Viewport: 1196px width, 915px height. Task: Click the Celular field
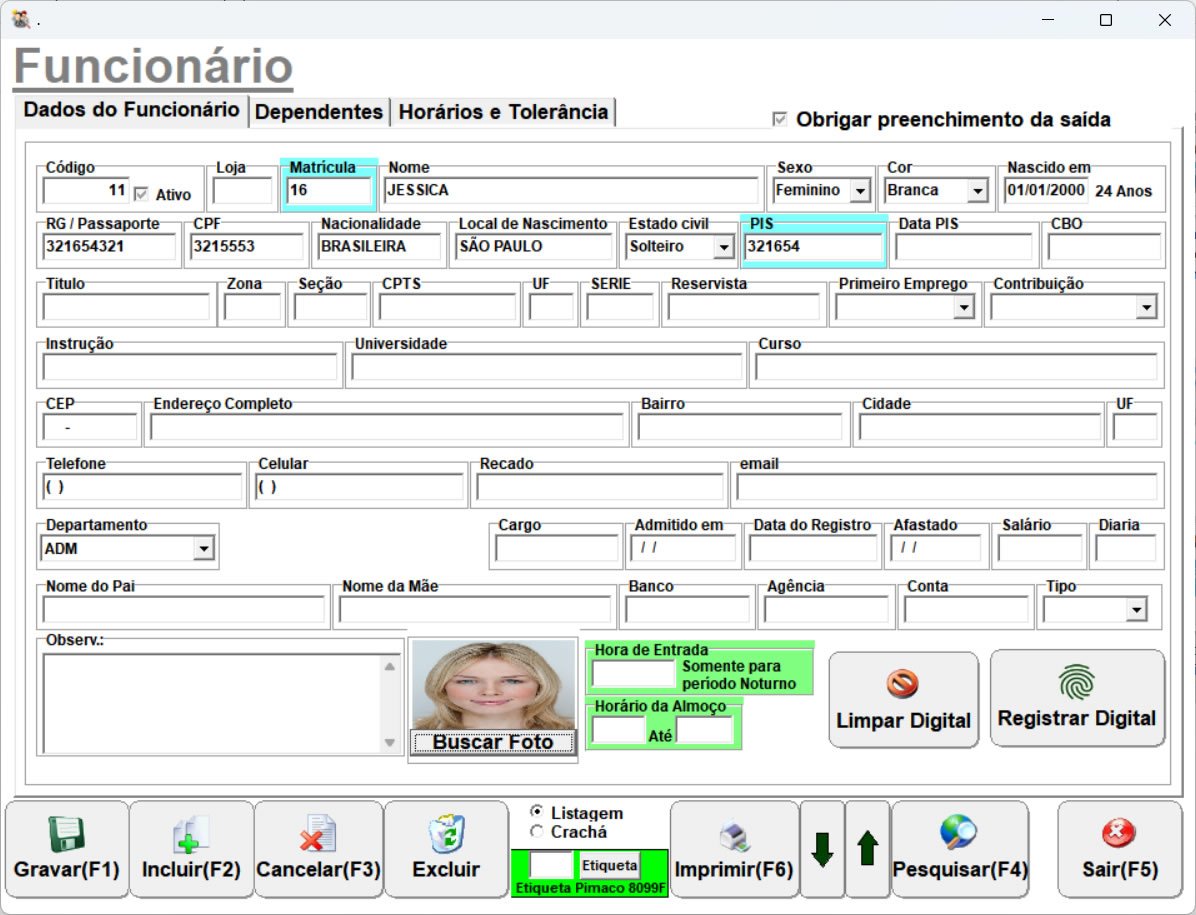[x=359, y=487]
